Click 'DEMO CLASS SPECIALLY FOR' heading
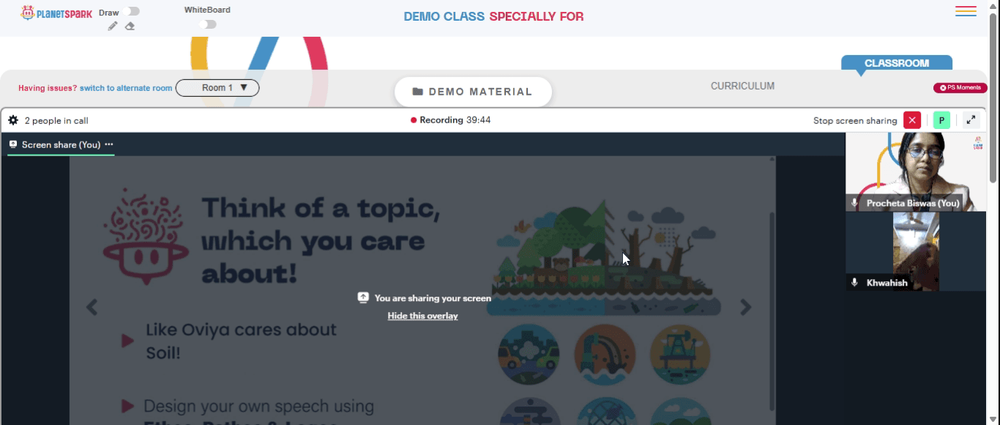 tap(494, 17)
